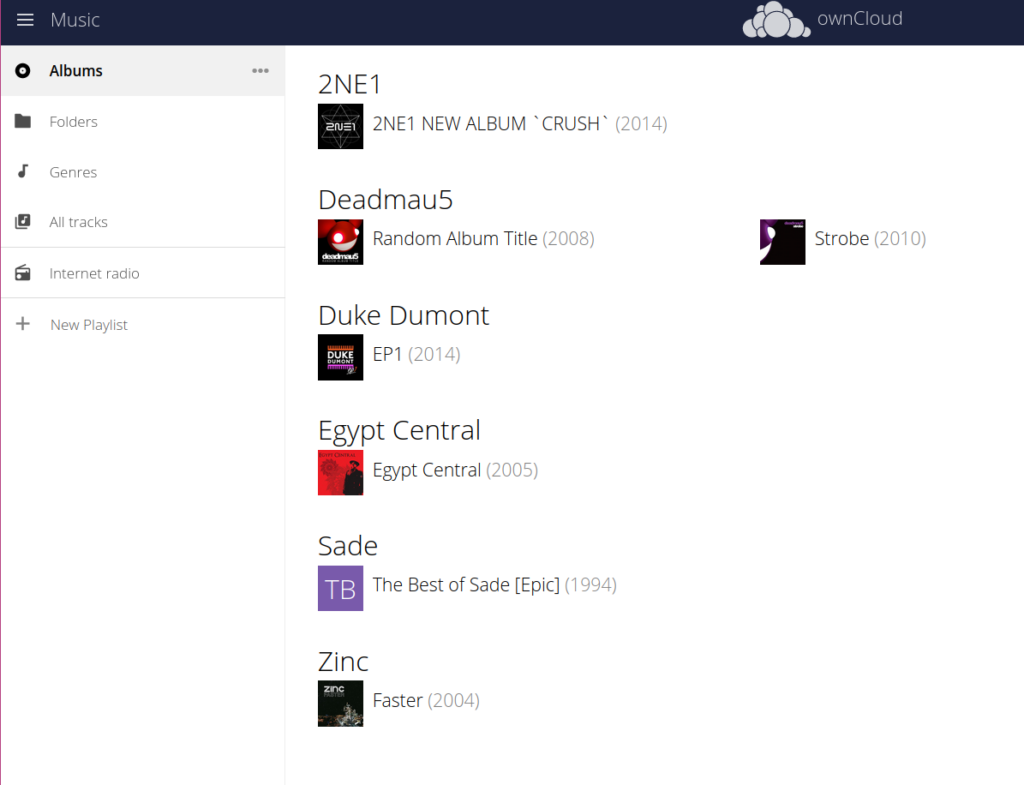Click the 2NE1 CRUSH album cover
This screenshot has height=785, width=1024.
click(340, 127)
